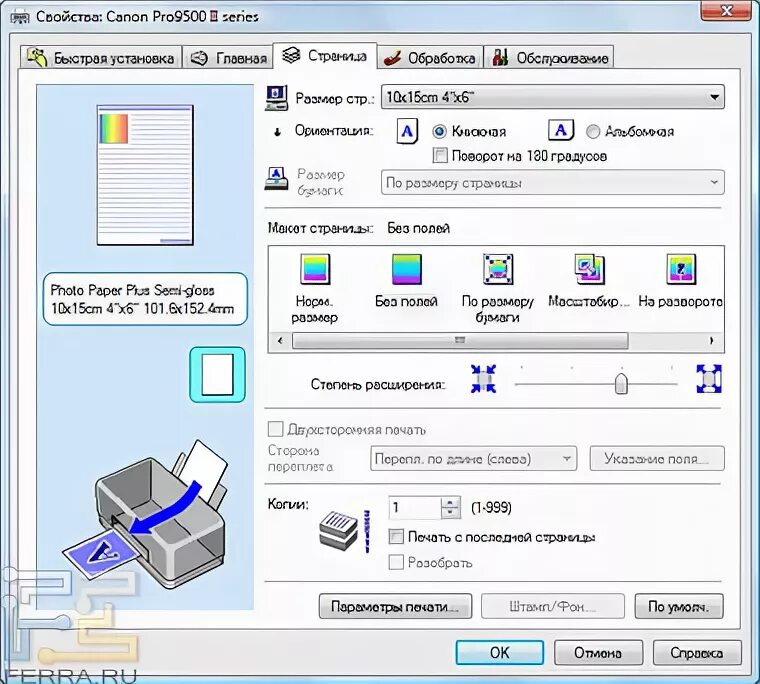The image size is (760, 684).
Task: Open help via Справка button
Action: coord(697,652)
